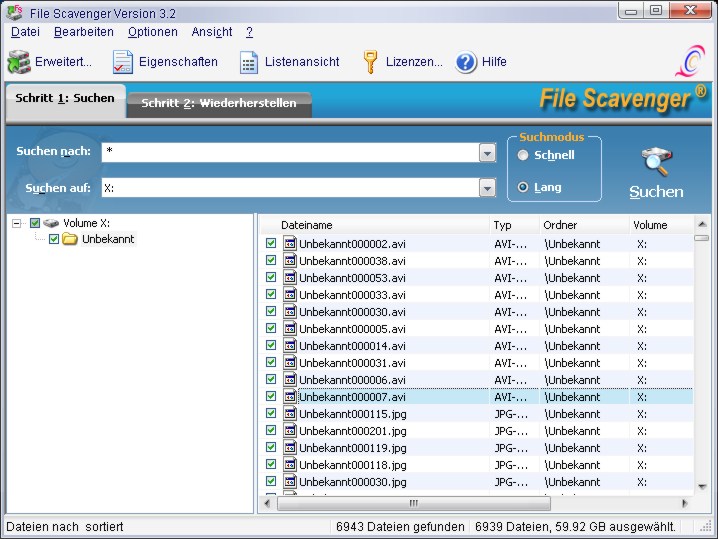
Task: Click file icon of Unbekannt000053.avi
Action: click(289, 277)
